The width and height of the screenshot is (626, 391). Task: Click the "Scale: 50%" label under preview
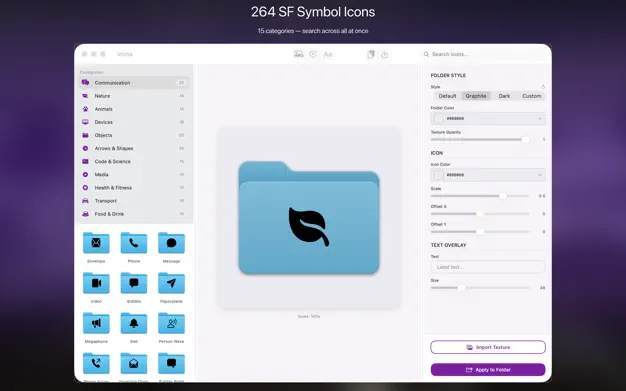click(309, 316)
